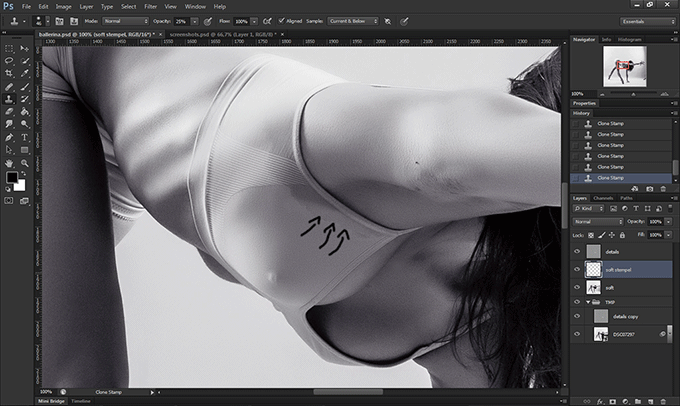The width and height of the screenshot is (680, 406).
Task: Select the History Brush tool
Action: [25, 99]
